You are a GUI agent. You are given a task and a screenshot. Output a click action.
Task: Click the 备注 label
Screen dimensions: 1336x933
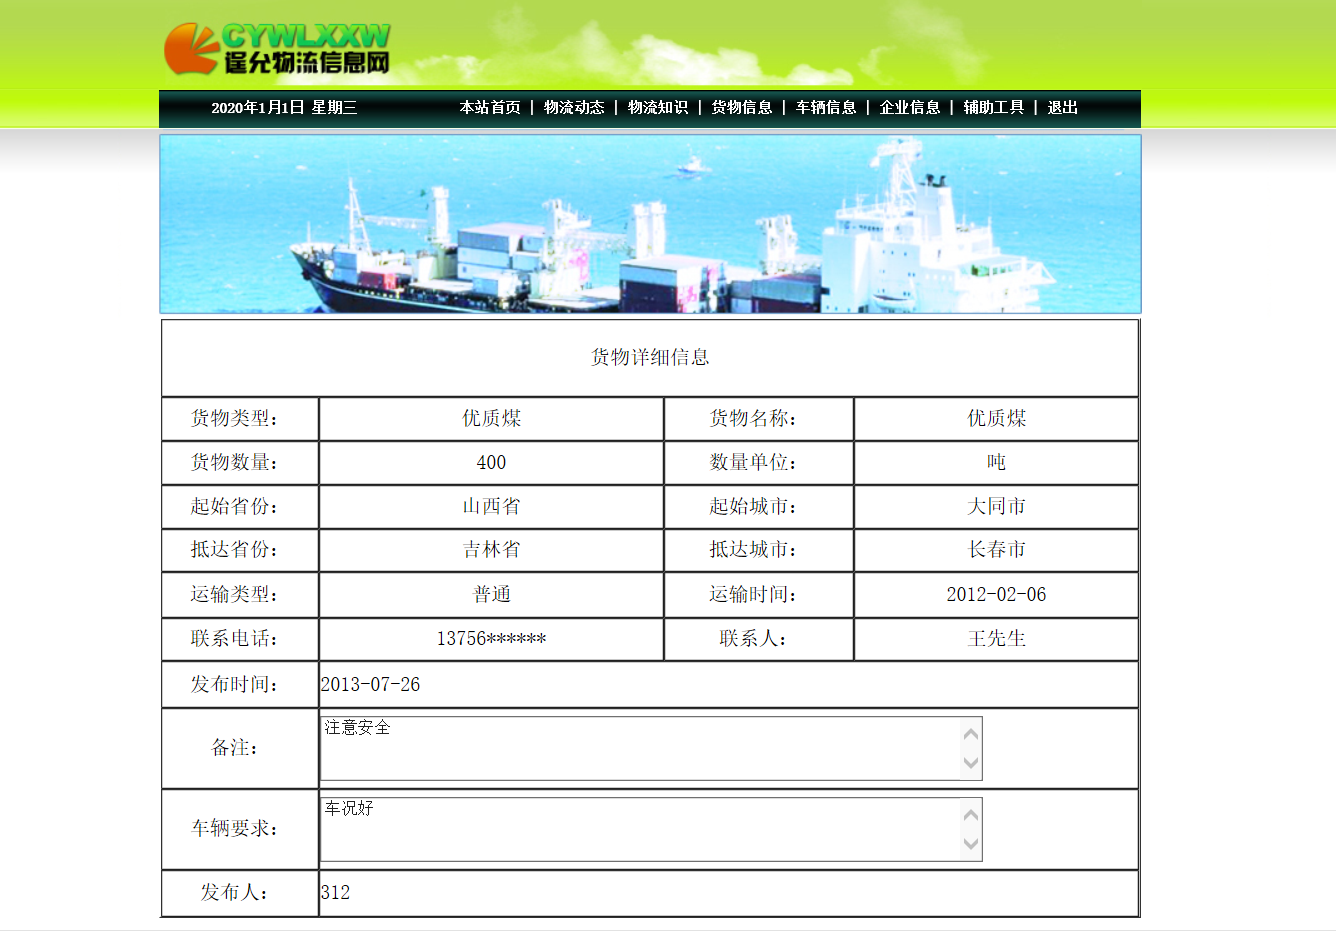tap(235, 747)
